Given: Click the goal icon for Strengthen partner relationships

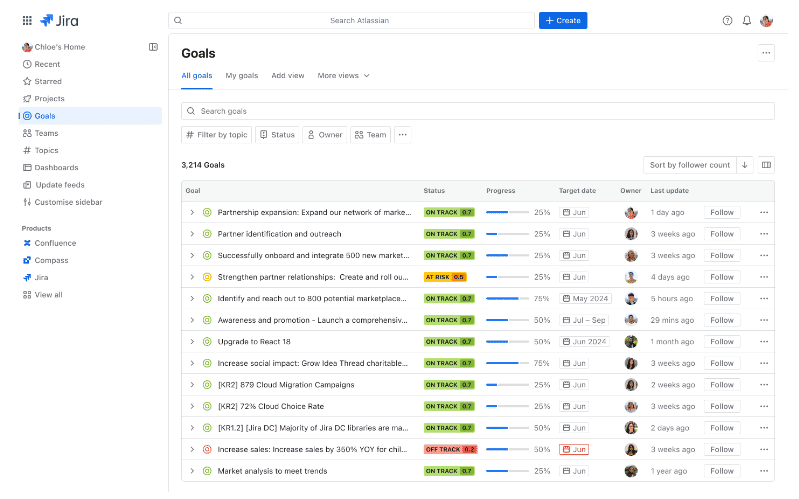Looking at the screenshot, I should tap(207, 277).
